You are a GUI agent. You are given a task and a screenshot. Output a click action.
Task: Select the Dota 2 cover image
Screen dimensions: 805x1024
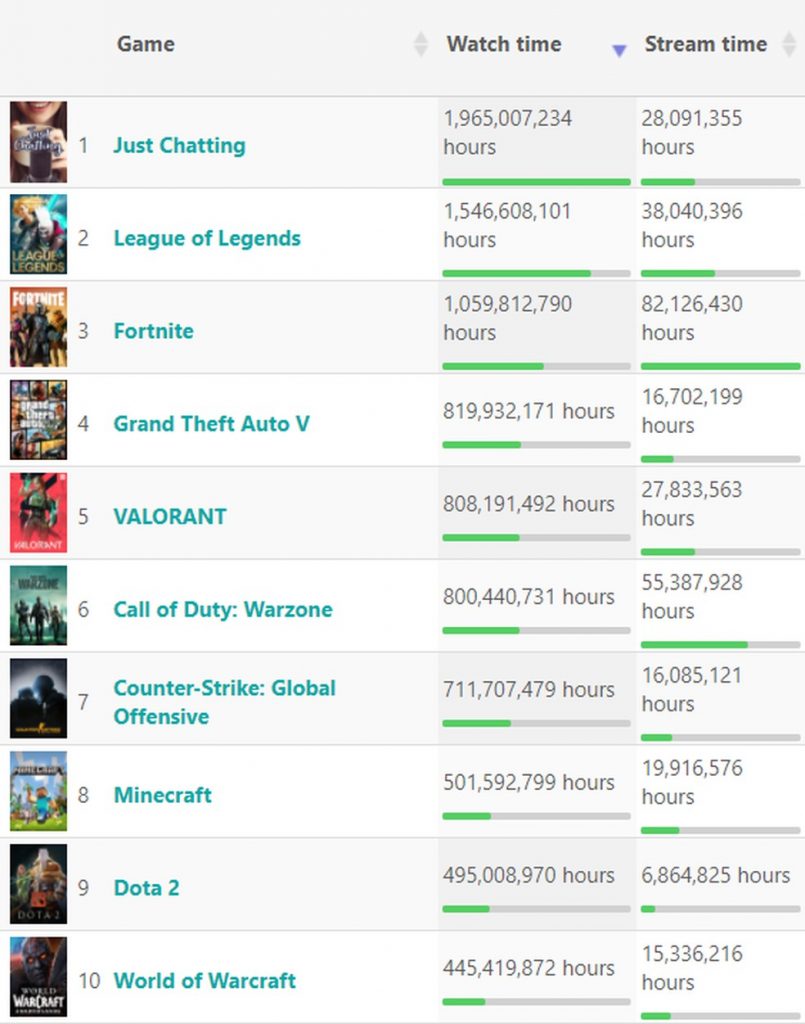pos(39,885)
